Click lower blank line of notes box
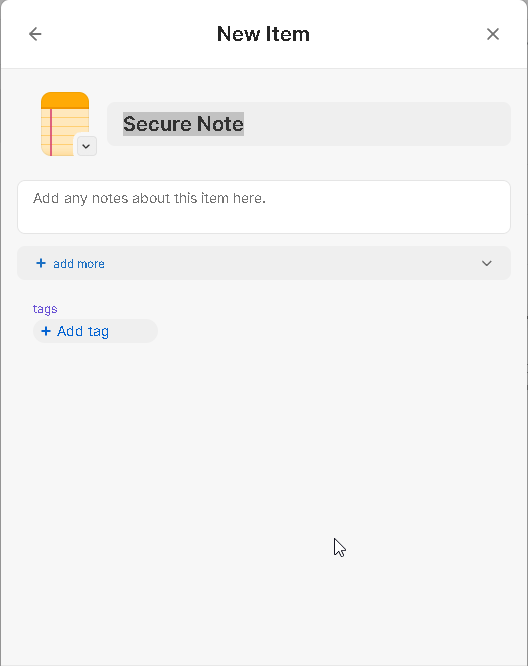Screen dimensions: 528x666 point(264,221)
